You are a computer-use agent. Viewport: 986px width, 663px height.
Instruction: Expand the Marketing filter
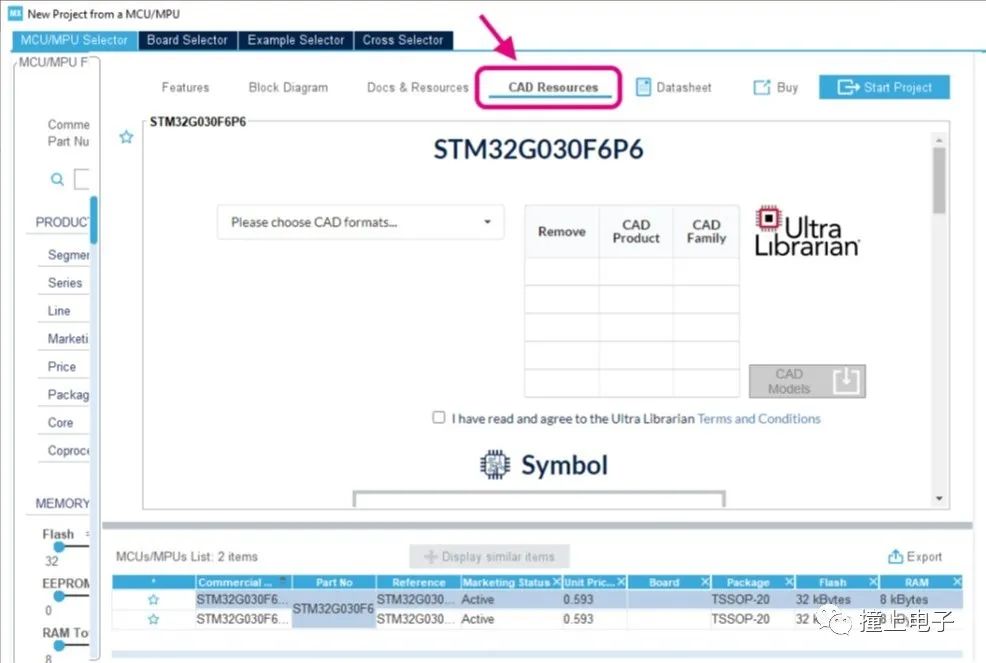pos(68,338)
